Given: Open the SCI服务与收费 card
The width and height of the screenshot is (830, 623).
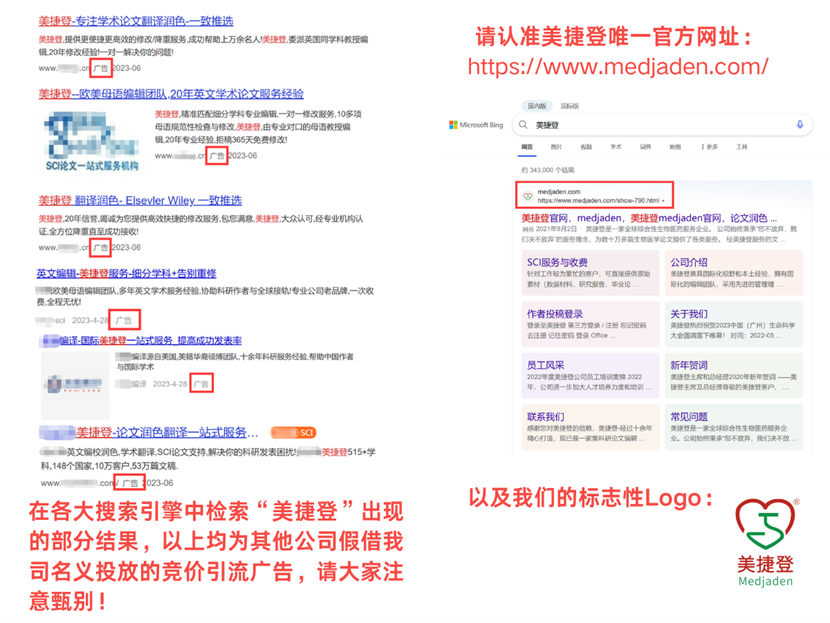Looking at the screenshot, I should coord(590,273).
